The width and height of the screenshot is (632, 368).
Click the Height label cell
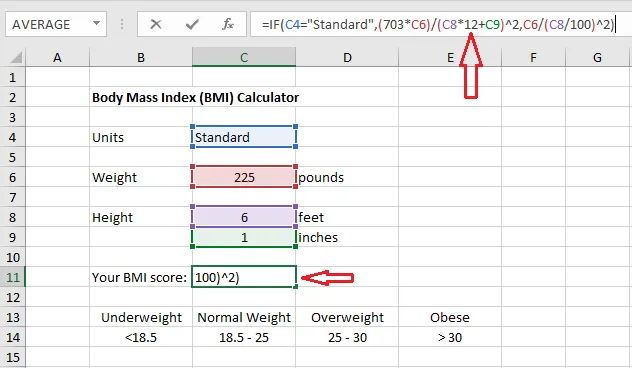pyautogui.click(x=141, y=217)
